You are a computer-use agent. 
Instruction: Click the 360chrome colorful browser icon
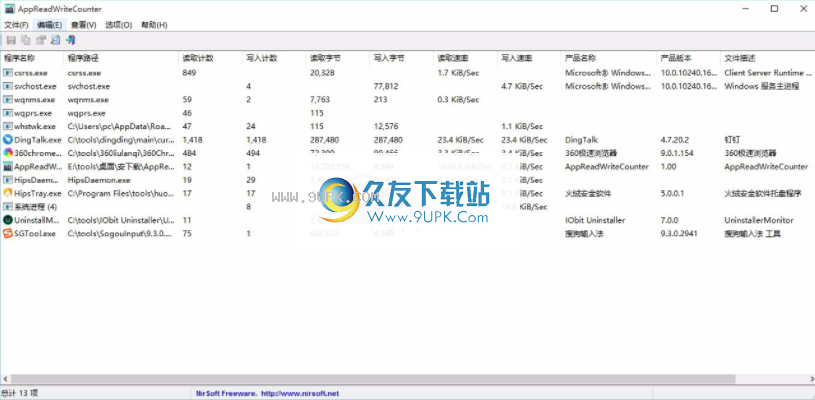click(x=7, y=153)
